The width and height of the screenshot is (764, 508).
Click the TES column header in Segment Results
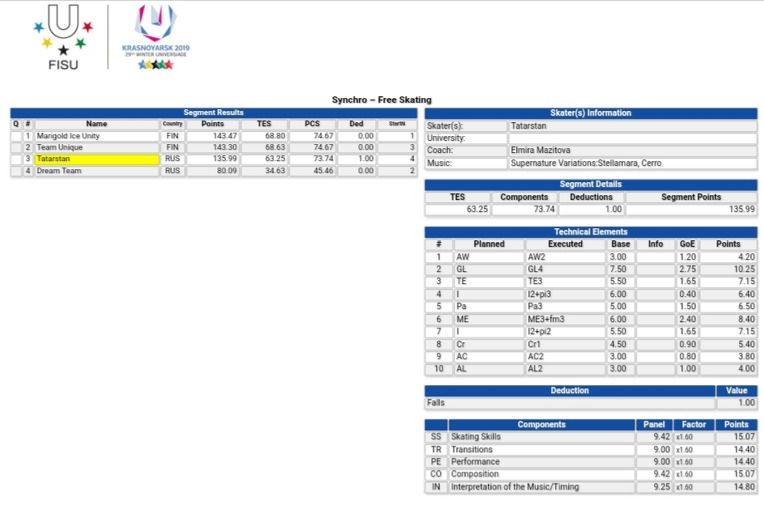[264, 124]
